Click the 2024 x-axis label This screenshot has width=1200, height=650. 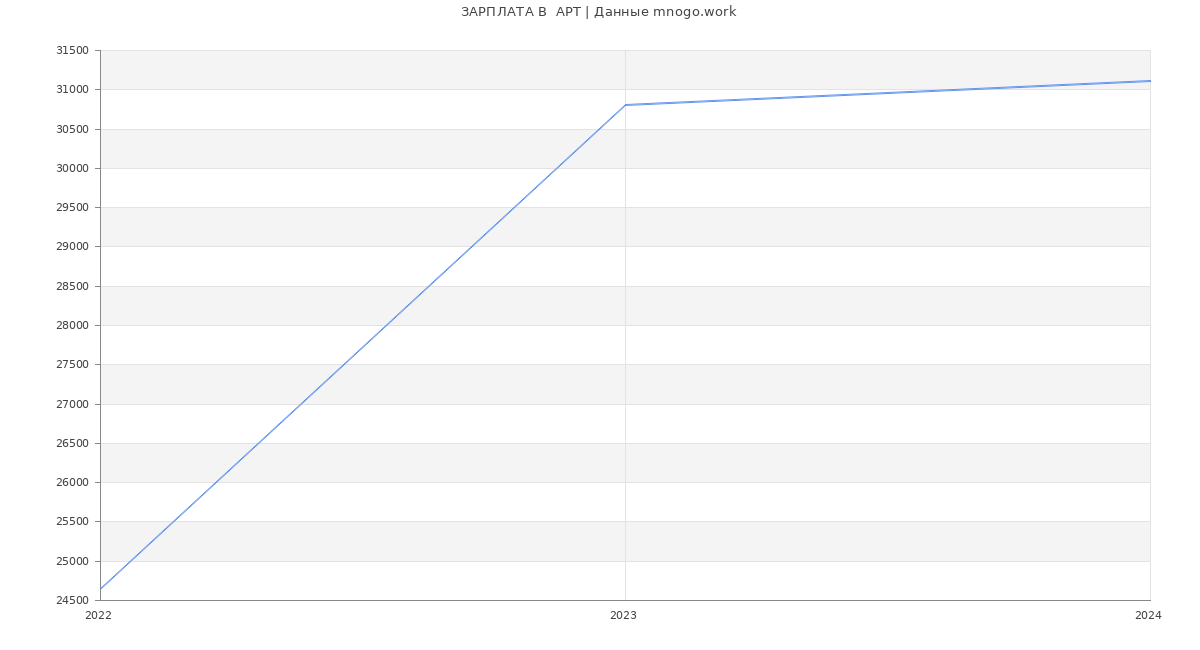1147,616
